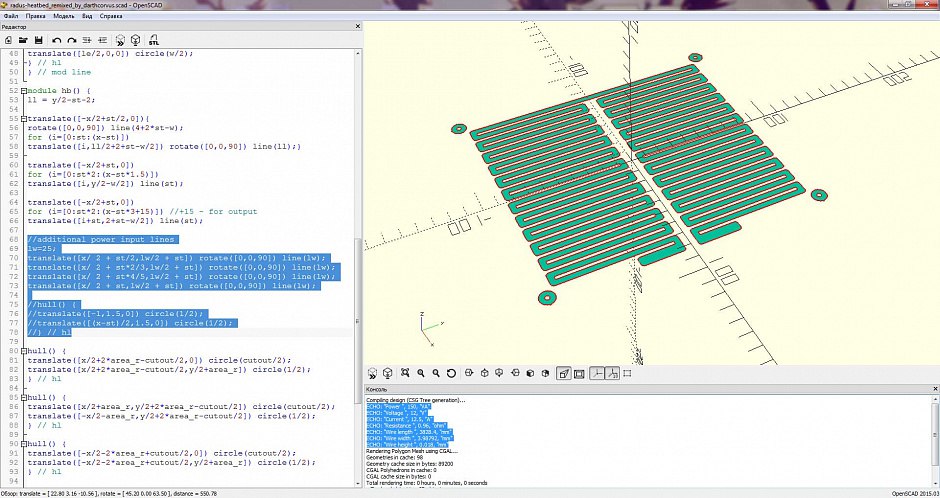Viewport: 940px width, 498px height.
Task: Click the '} // mod line' comment line
Action: (x=59, y=72)
